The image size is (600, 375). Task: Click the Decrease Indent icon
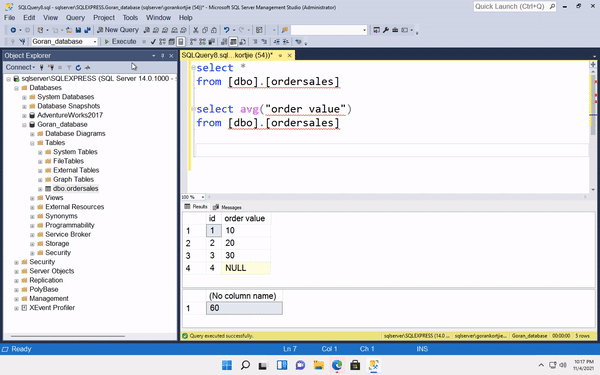pyautogui.click(x=277, y=41)
